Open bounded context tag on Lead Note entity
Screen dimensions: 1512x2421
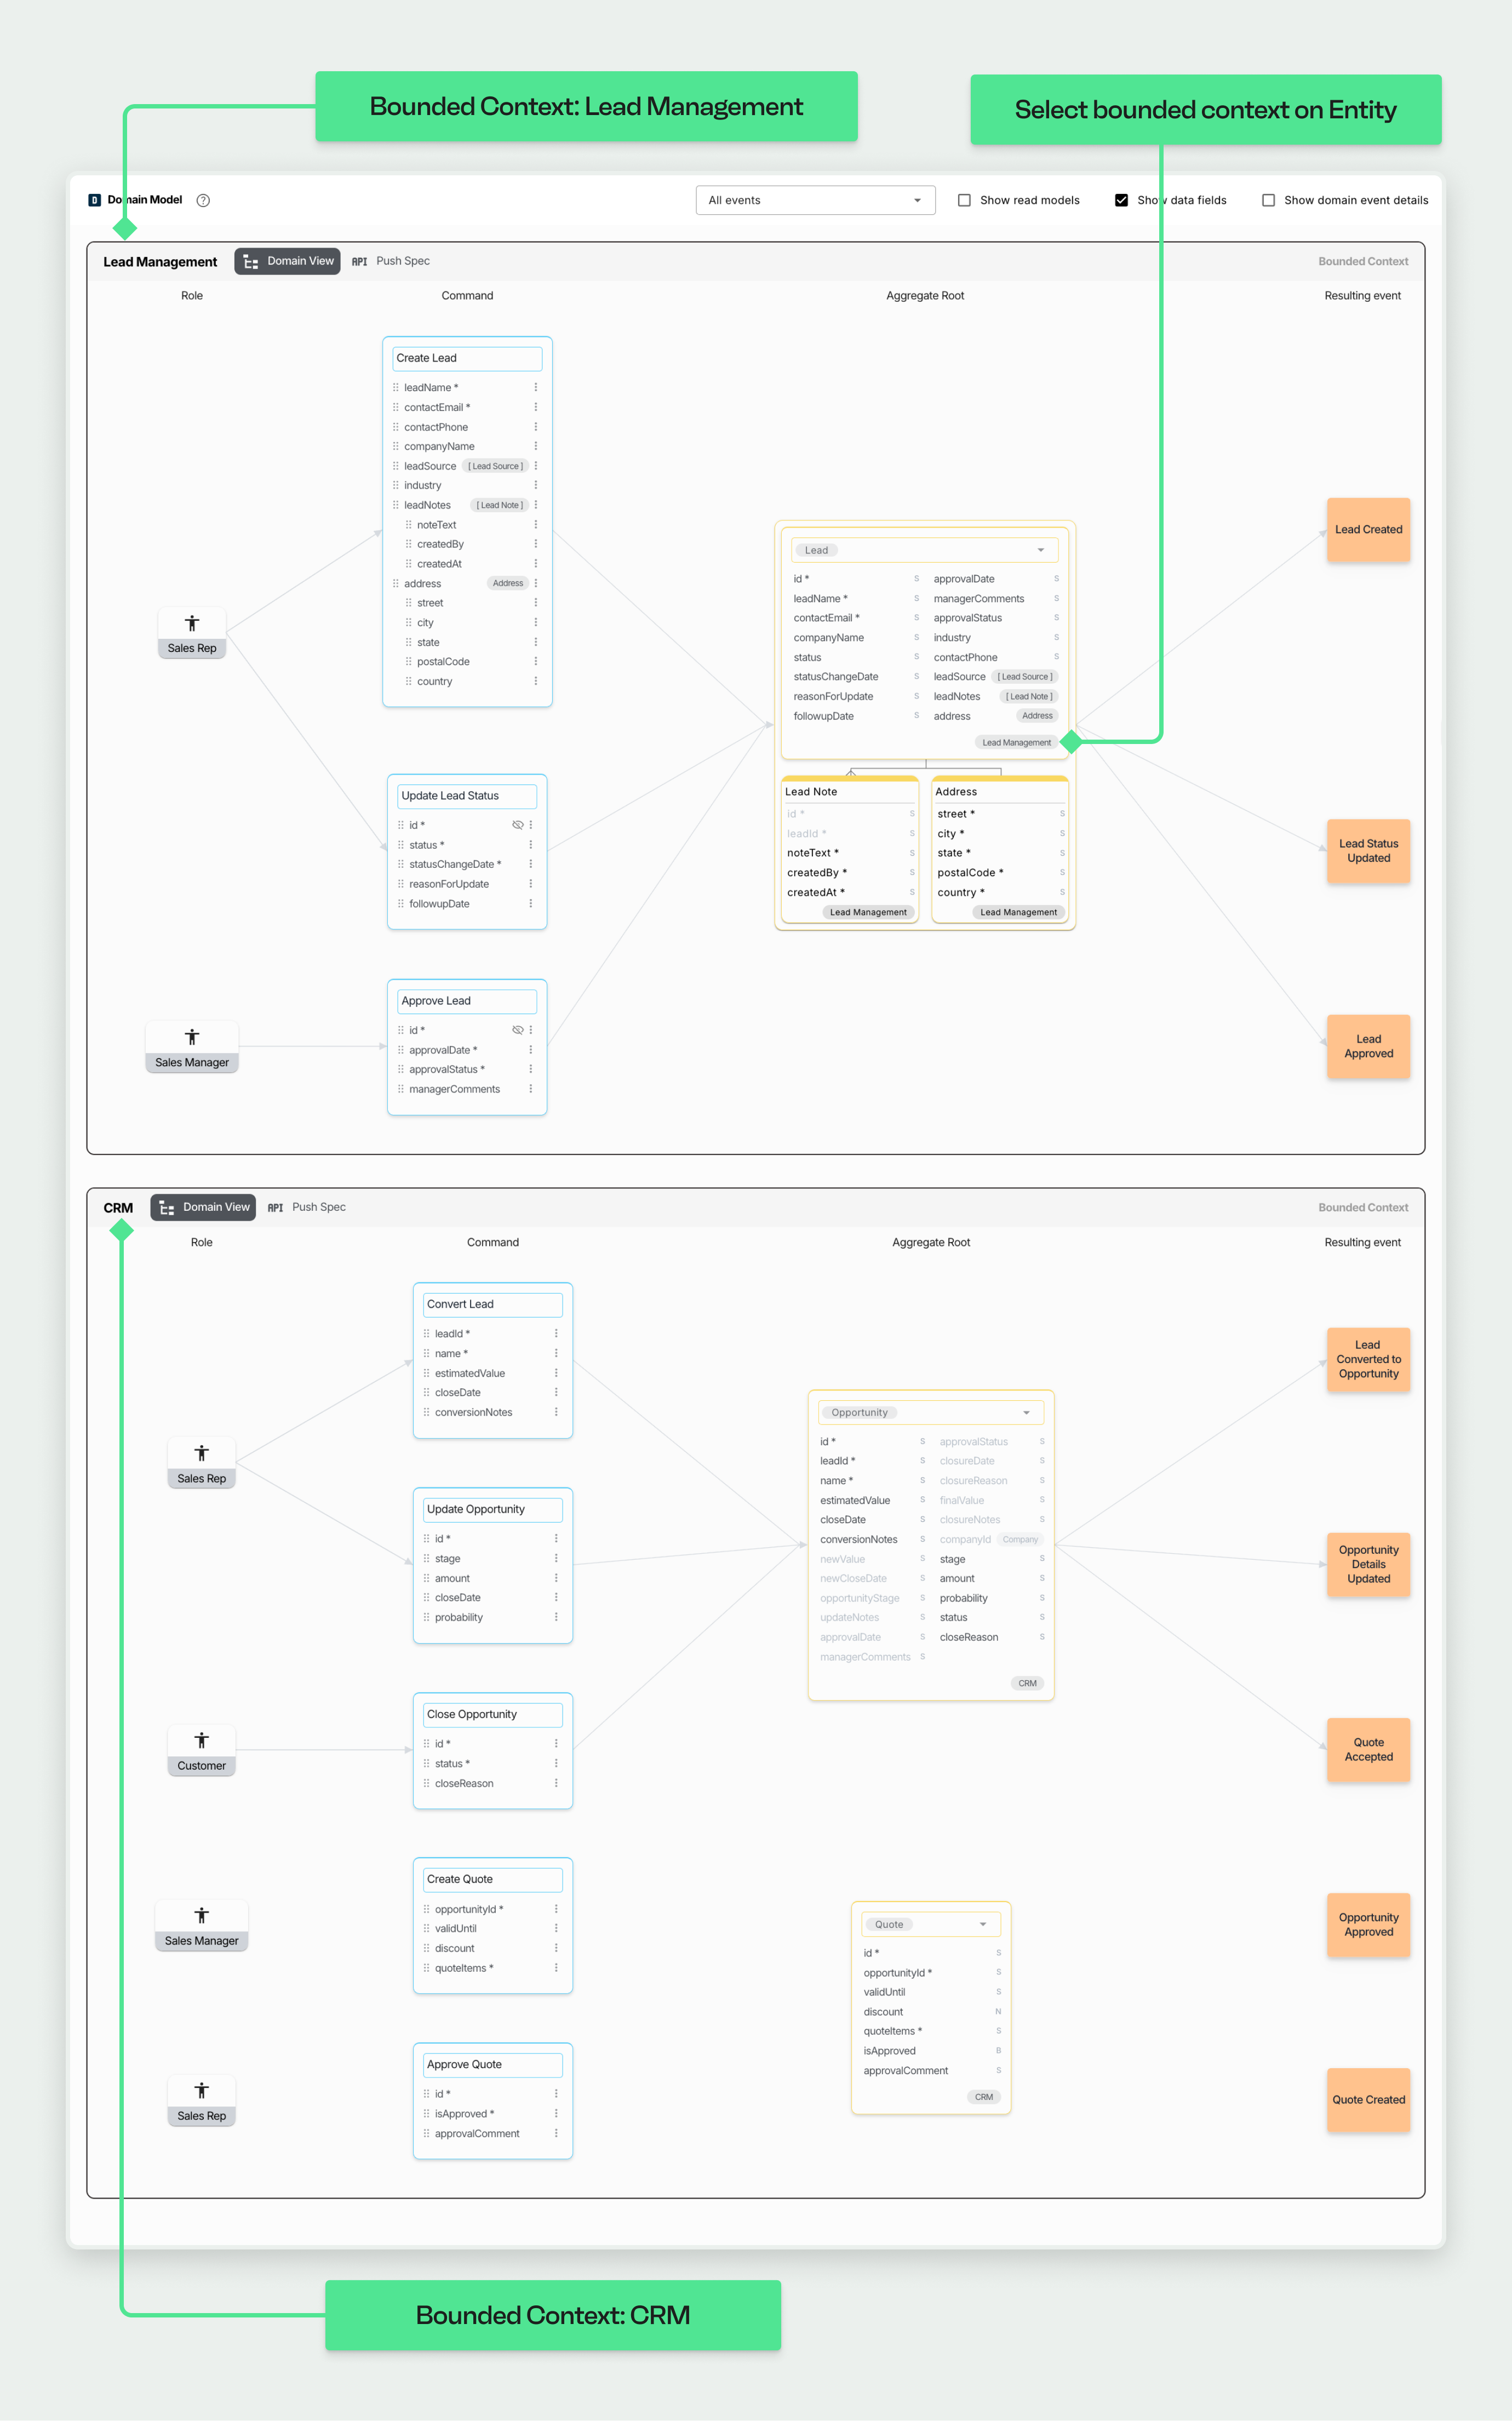[x=868, y=912]
